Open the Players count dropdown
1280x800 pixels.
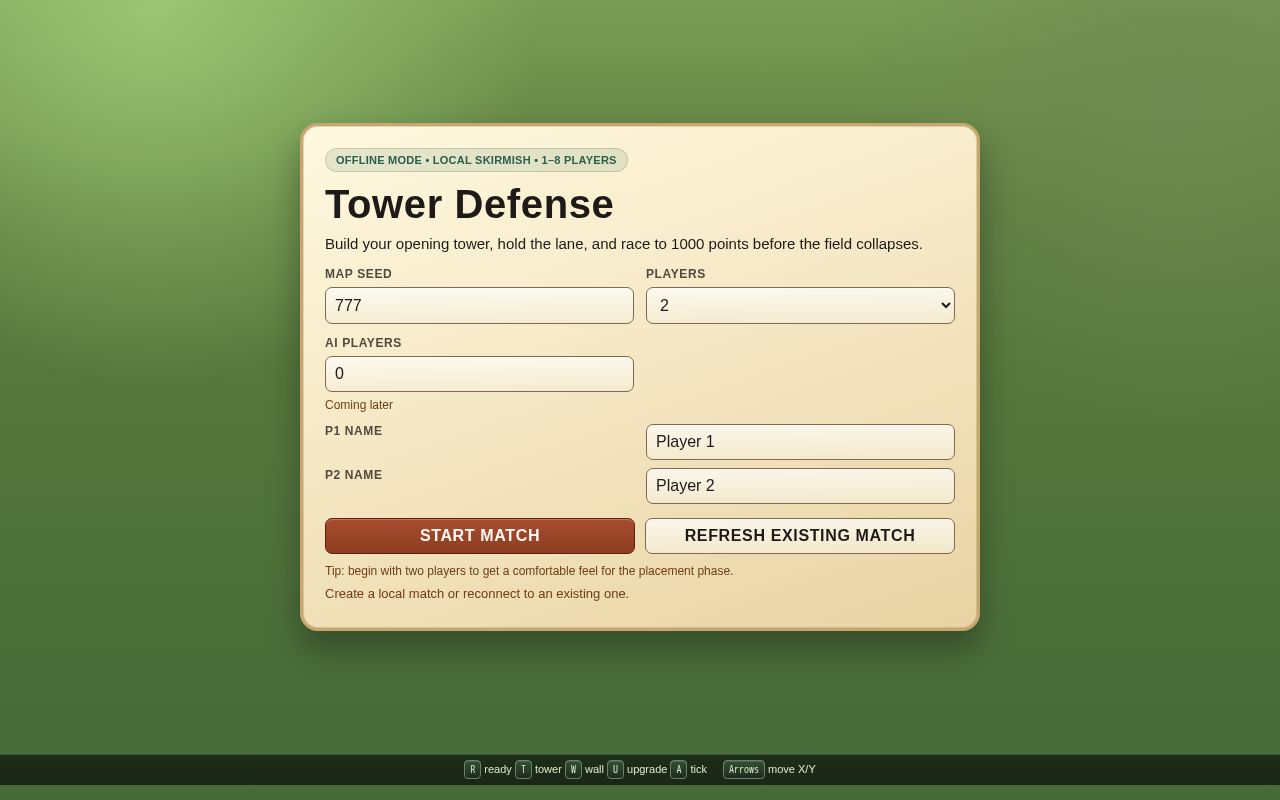coord(800,306)
